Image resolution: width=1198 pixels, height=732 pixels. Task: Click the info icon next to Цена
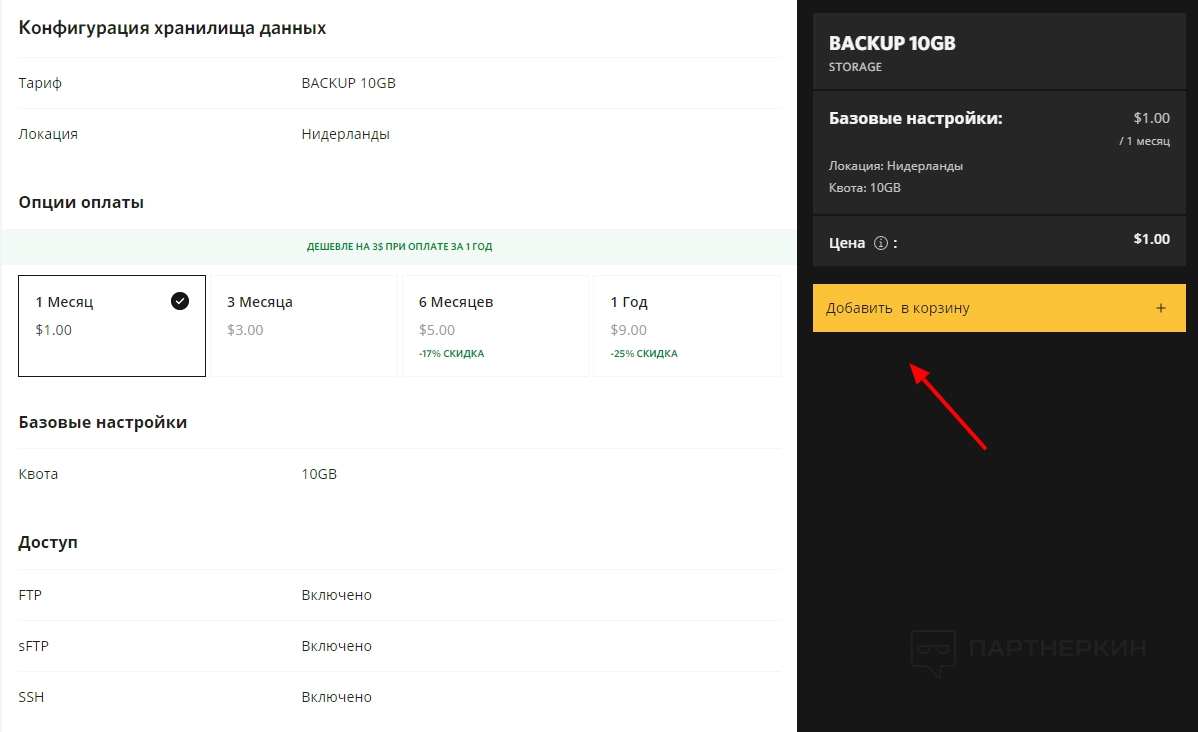[881, 242]
